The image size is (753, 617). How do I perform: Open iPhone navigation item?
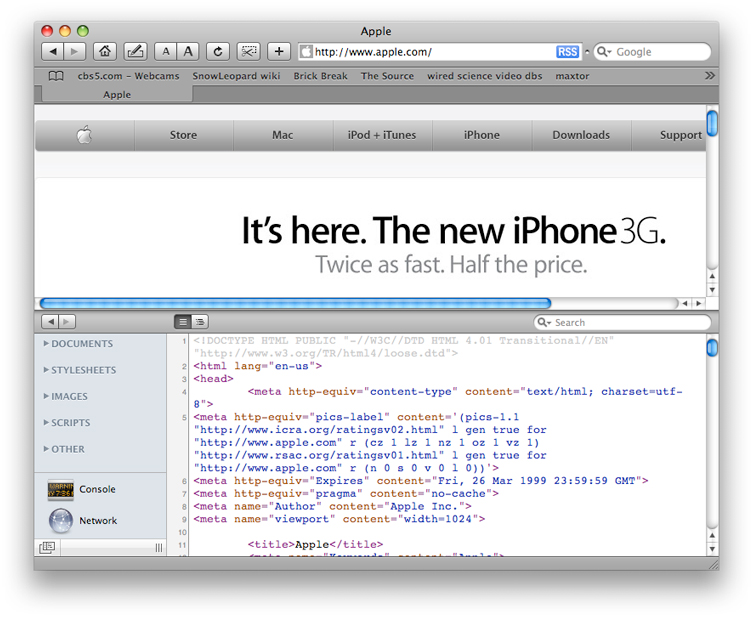(x=482, y=135)
